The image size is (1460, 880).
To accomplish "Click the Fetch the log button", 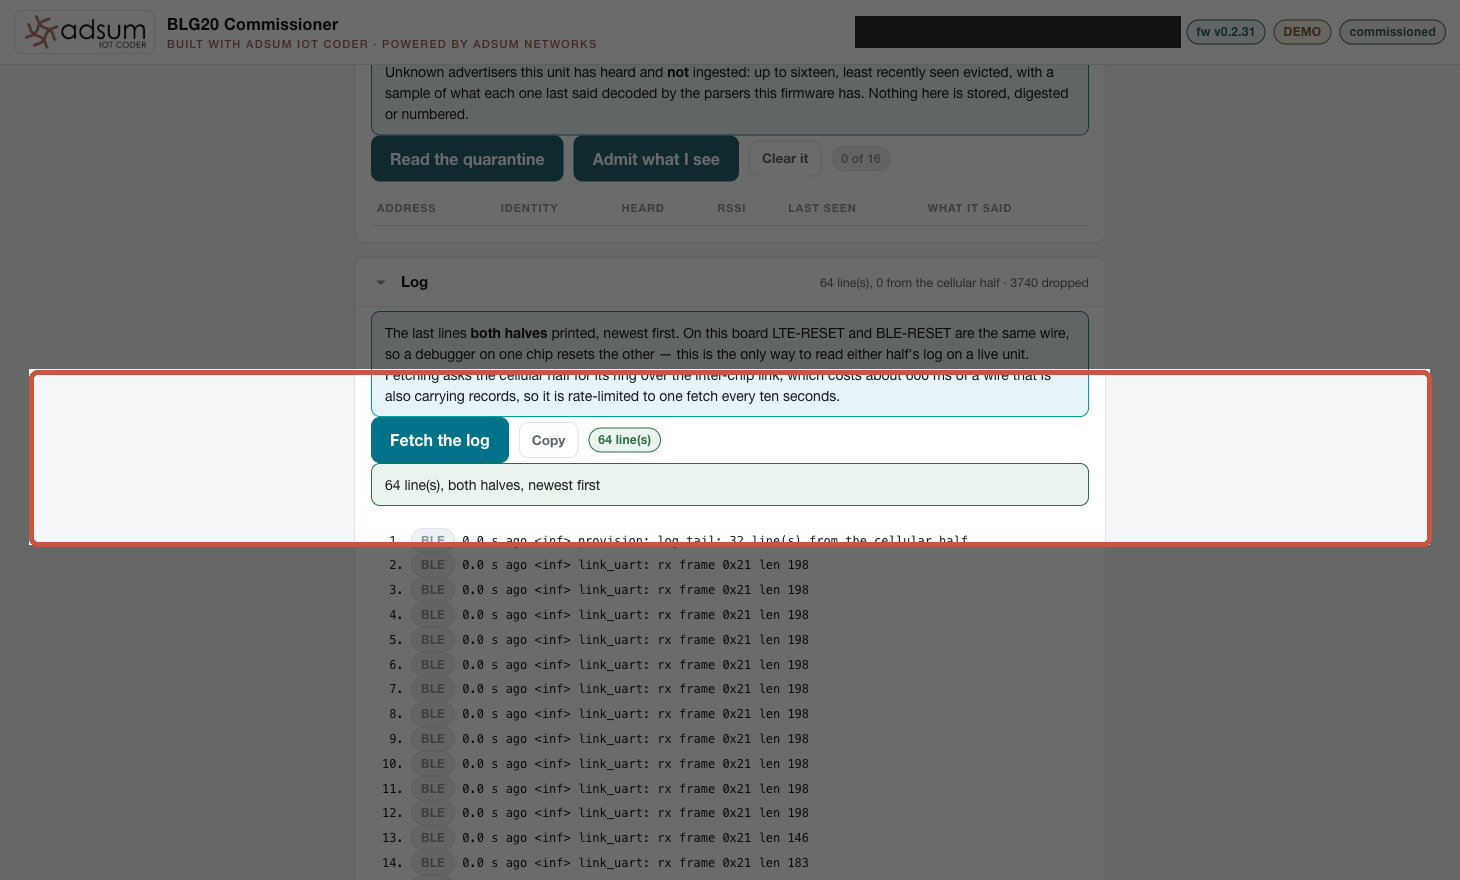I will (x=440, y=440).
